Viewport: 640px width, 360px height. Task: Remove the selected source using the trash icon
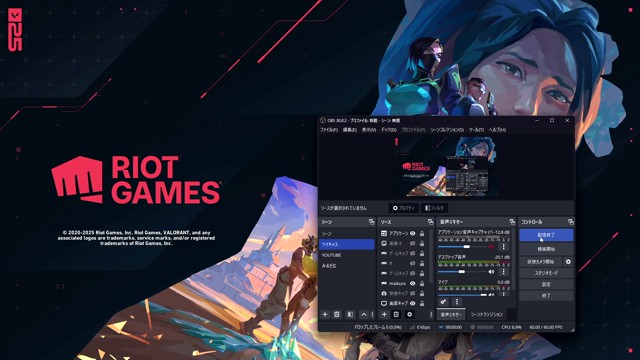(396, 314)
